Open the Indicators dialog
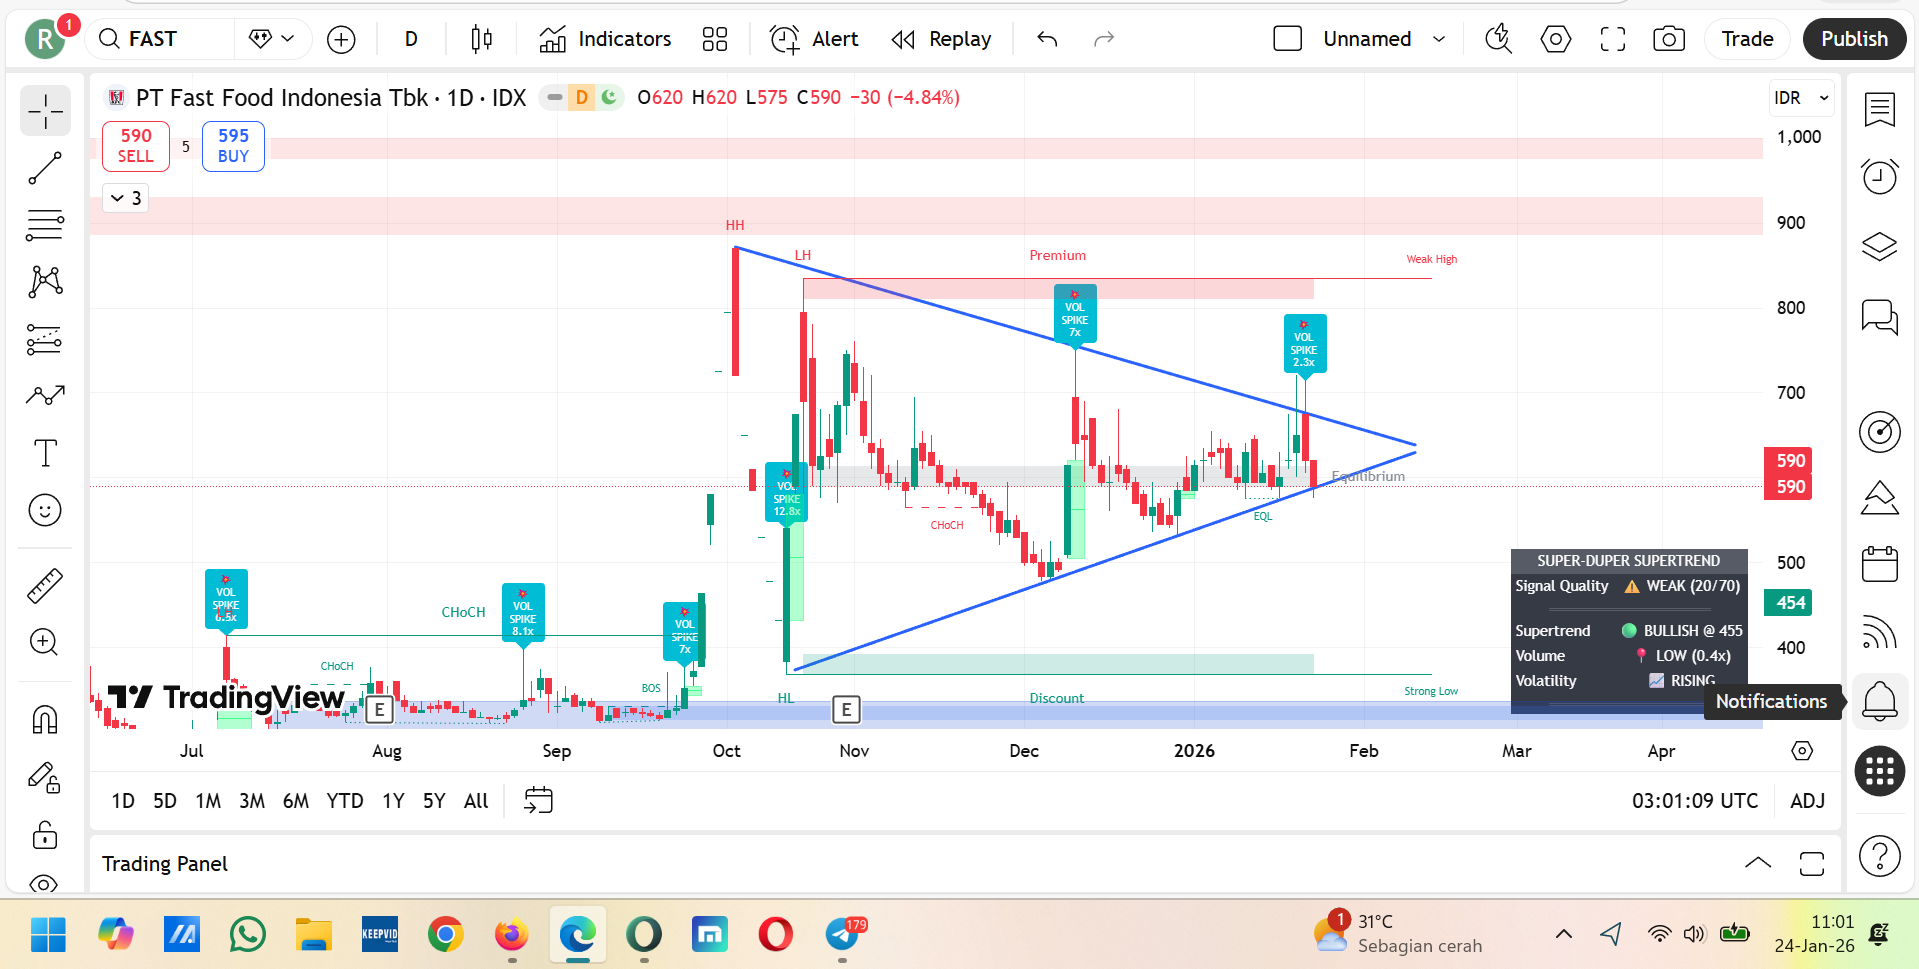This screenshot has height=969, width=1919. pos(606,39)
